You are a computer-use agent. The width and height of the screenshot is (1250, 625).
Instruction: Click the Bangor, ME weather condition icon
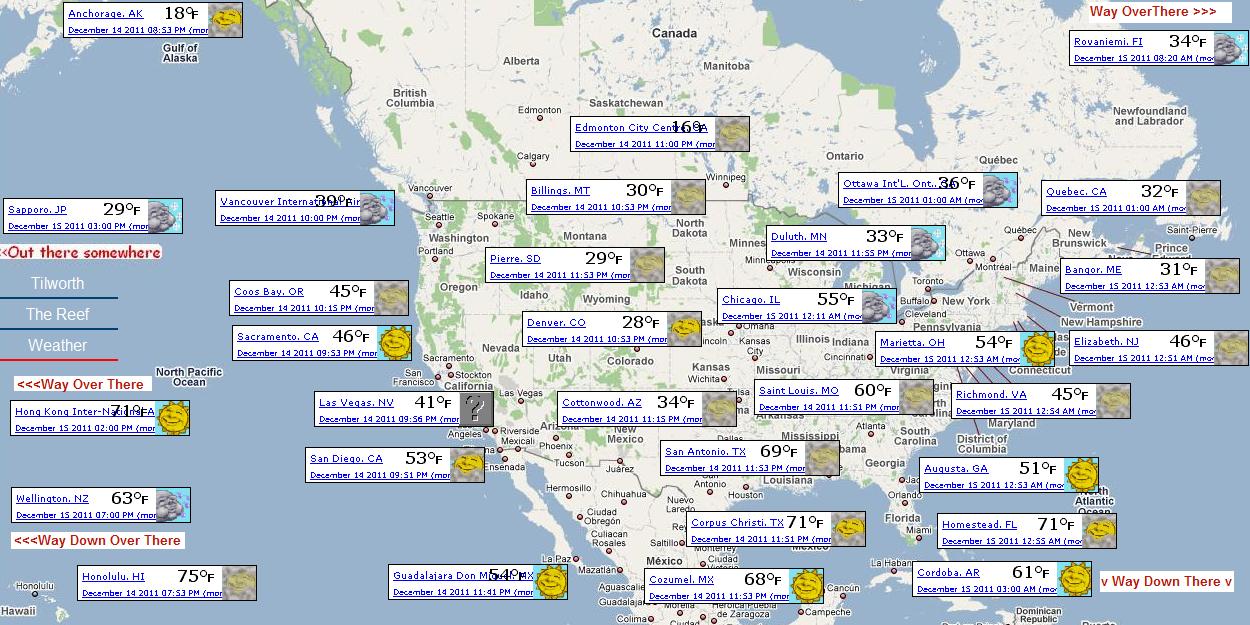(x=1222, y=276)
